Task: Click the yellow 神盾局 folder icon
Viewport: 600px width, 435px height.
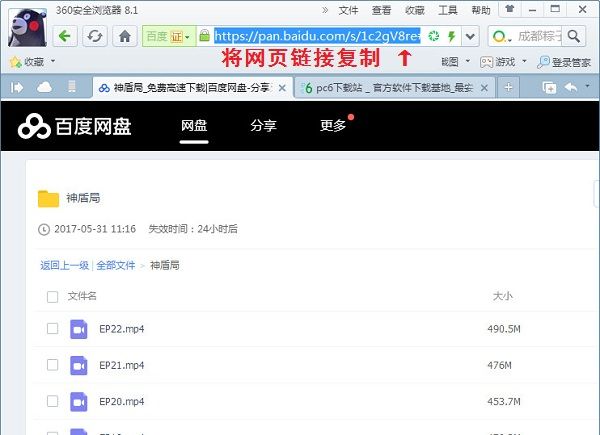Action: click(49, 199)
